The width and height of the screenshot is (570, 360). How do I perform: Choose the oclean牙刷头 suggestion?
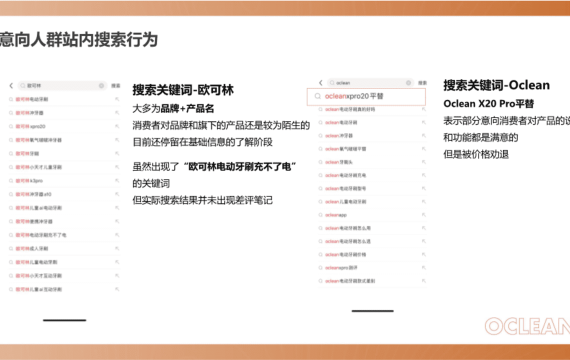click(372, 162)
